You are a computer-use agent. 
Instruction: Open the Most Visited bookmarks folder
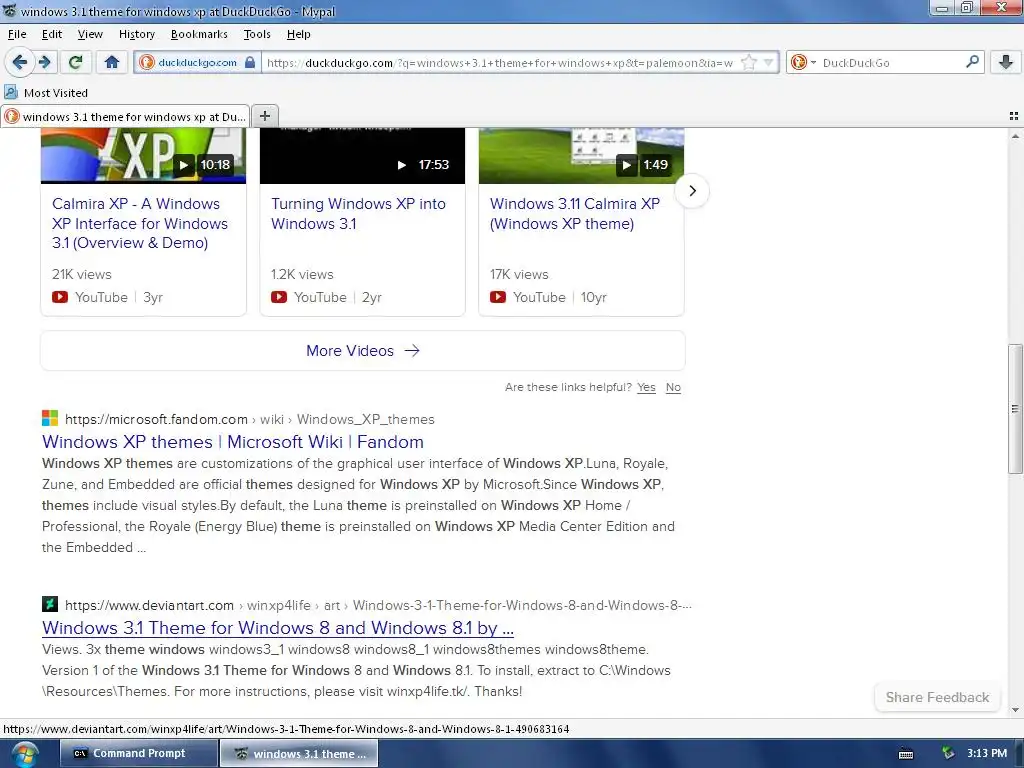pos(46,93)
